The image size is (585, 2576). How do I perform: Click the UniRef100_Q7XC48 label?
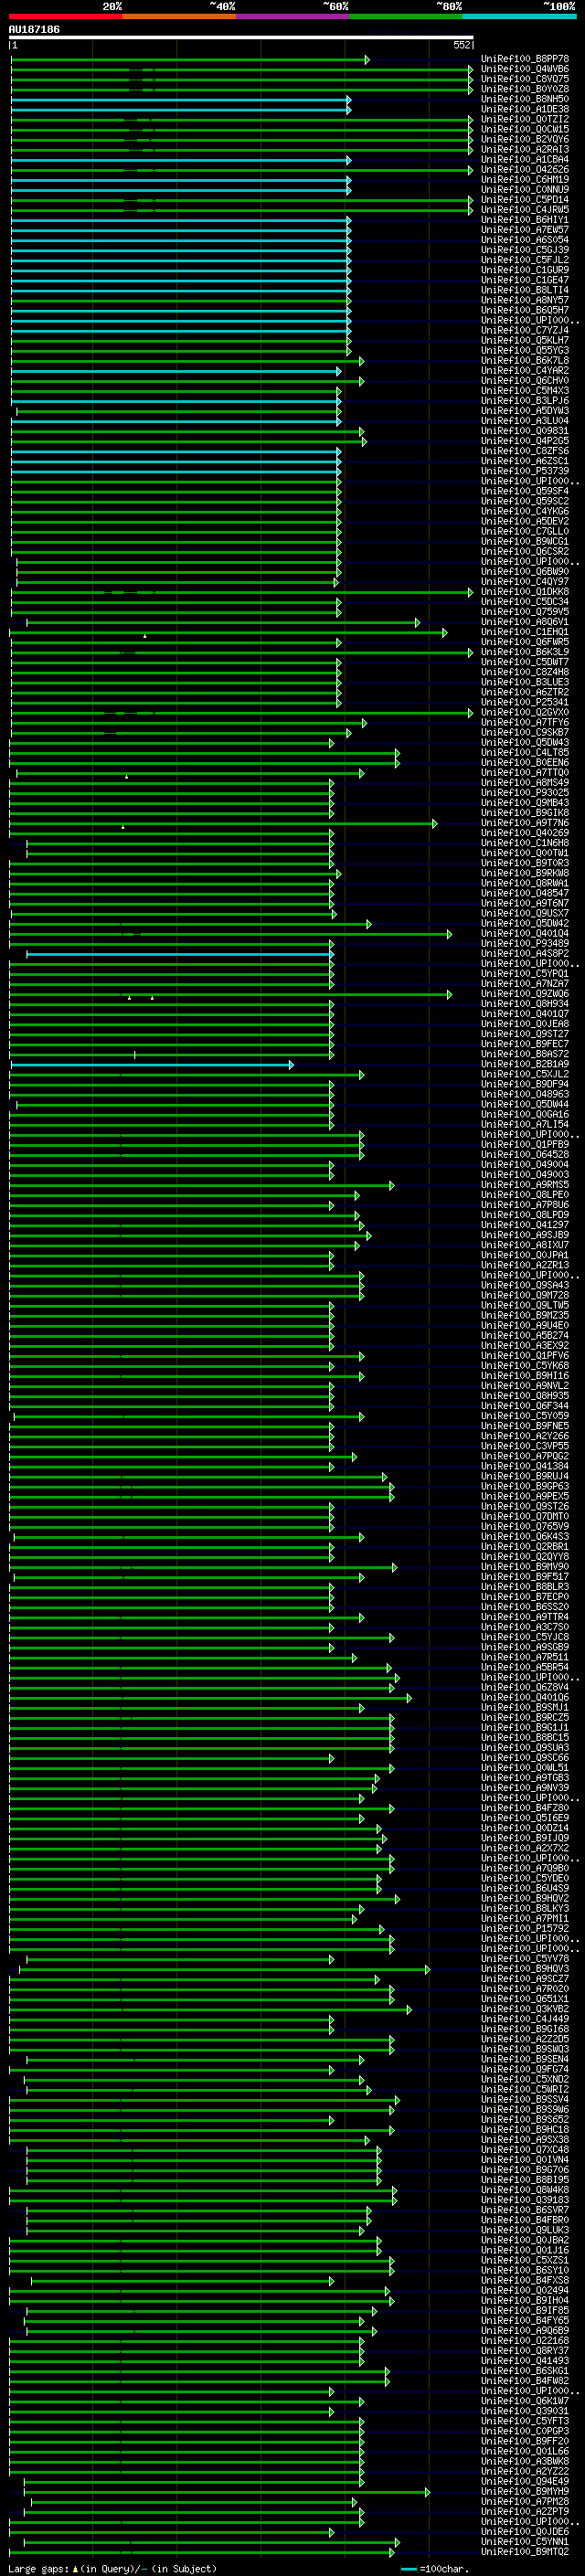point(525,2150)
